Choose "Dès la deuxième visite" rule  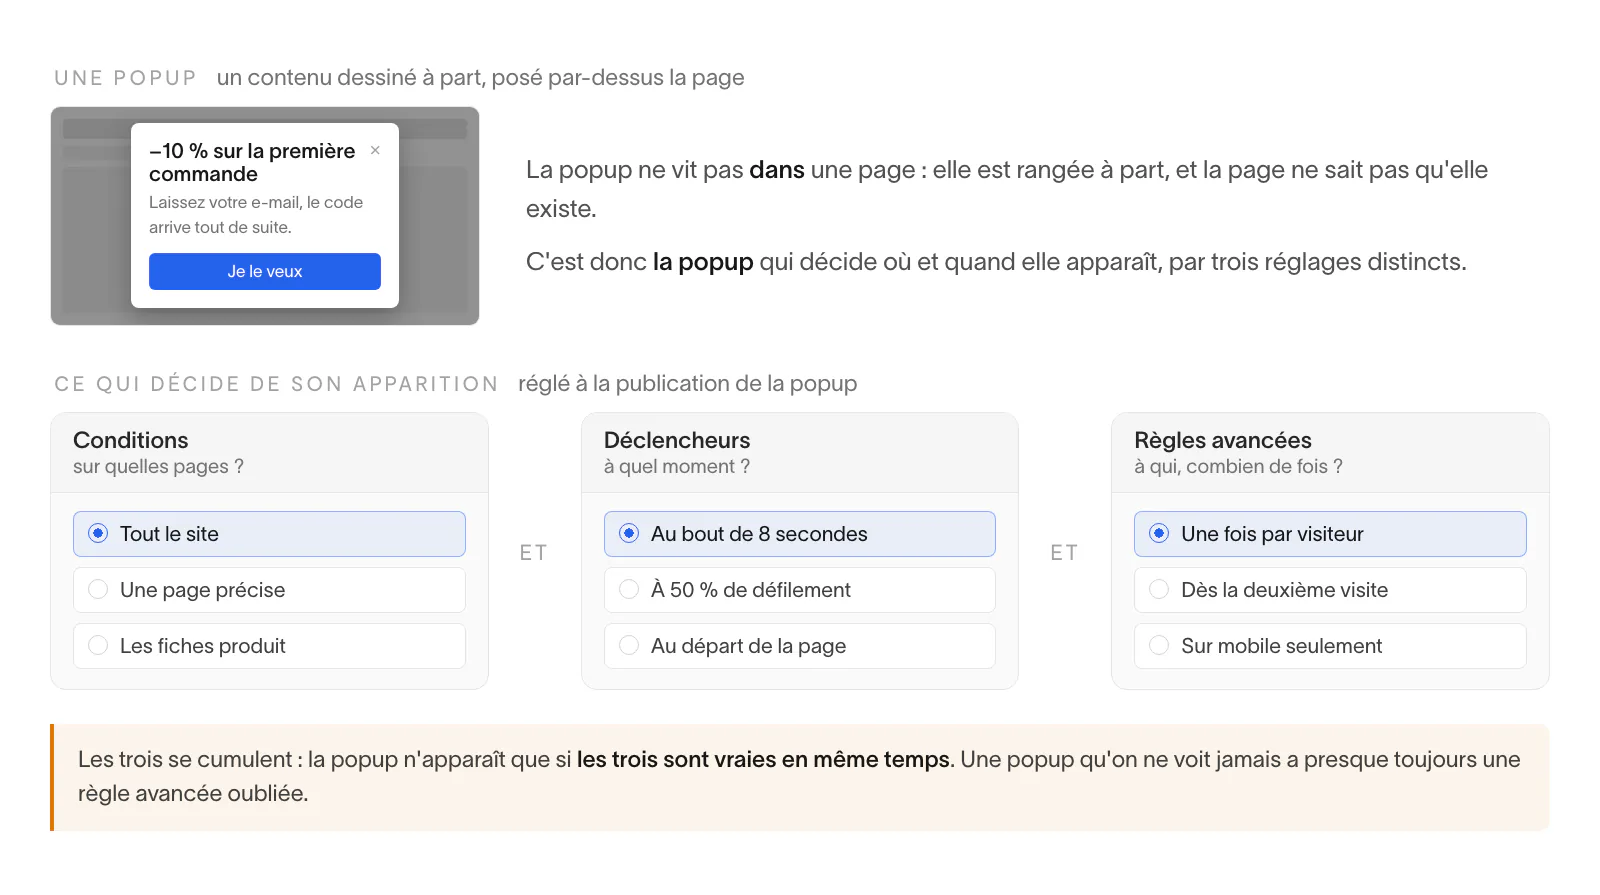(x=1330, y=590)
